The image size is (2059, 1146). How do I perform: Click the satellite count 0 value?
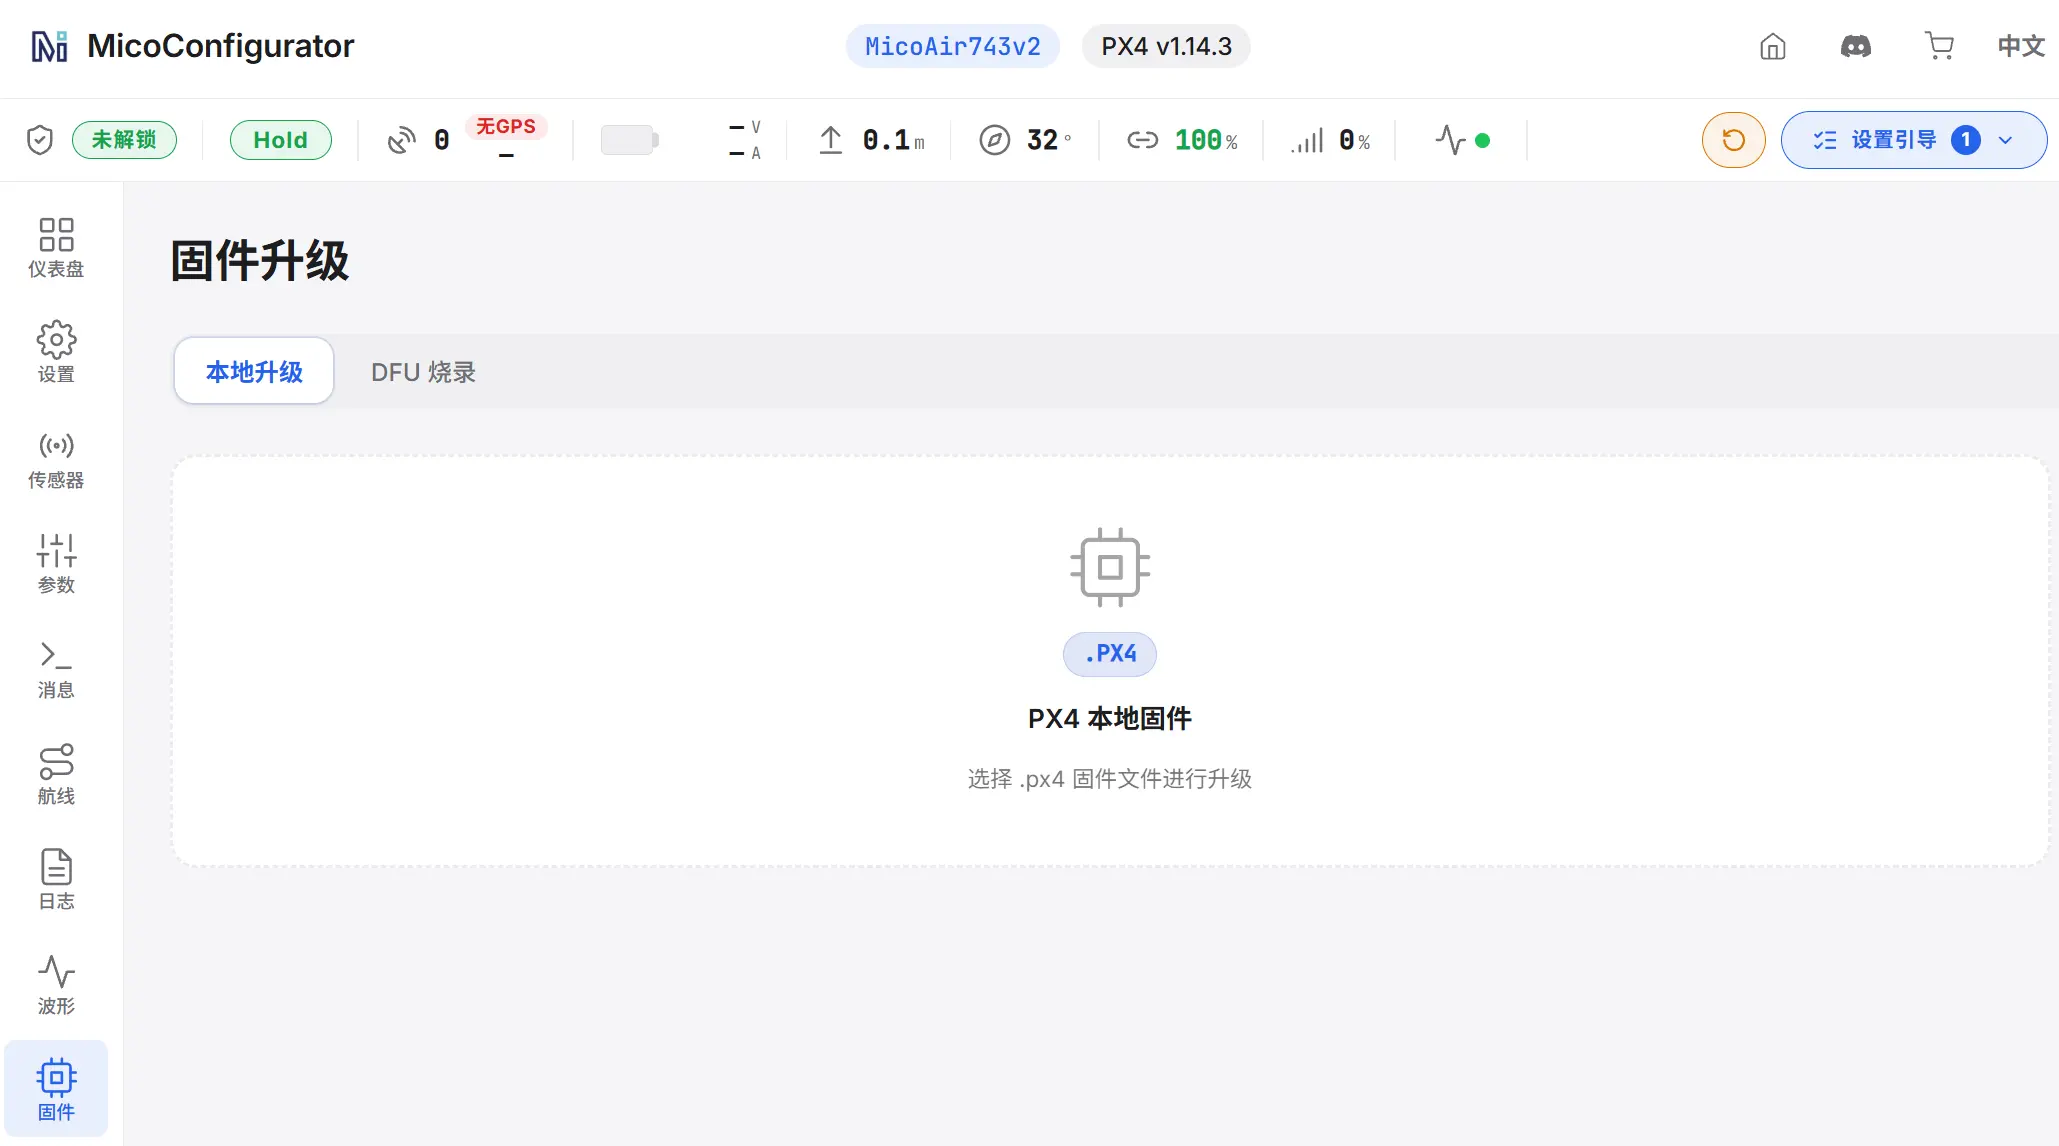tap(442, 140)
